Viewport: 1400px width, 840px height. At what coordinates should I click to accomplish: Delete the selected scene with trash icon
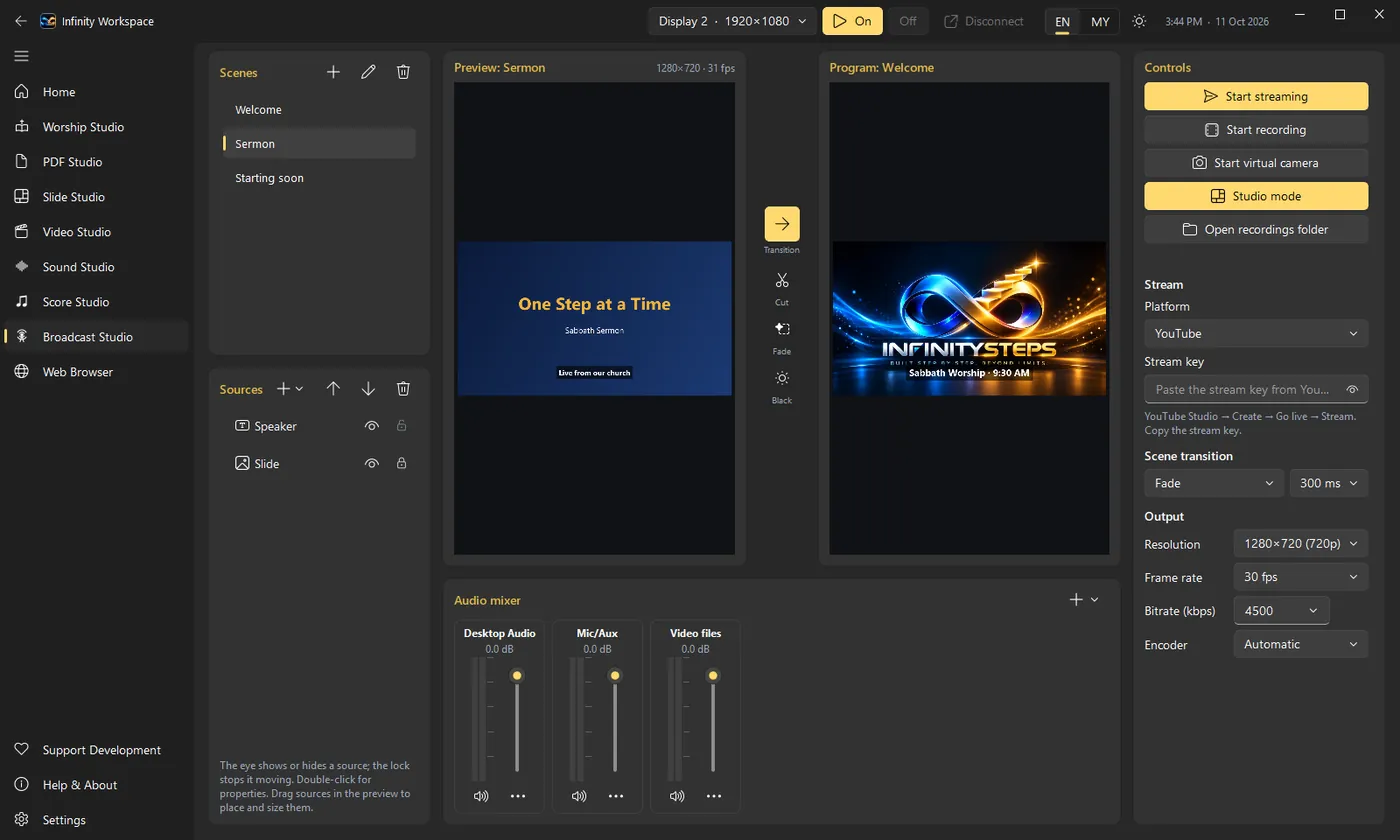(x=403, y=72)
